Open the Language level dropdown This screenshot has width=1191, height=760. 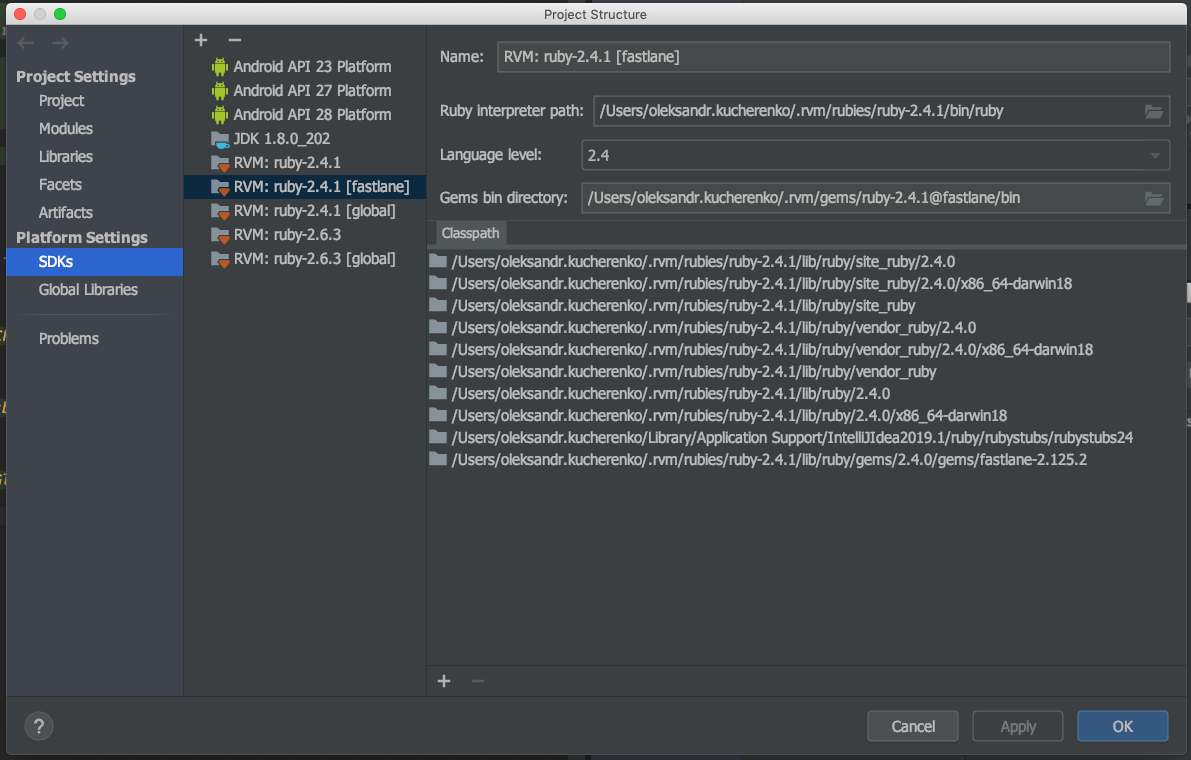pos(1157,155)
